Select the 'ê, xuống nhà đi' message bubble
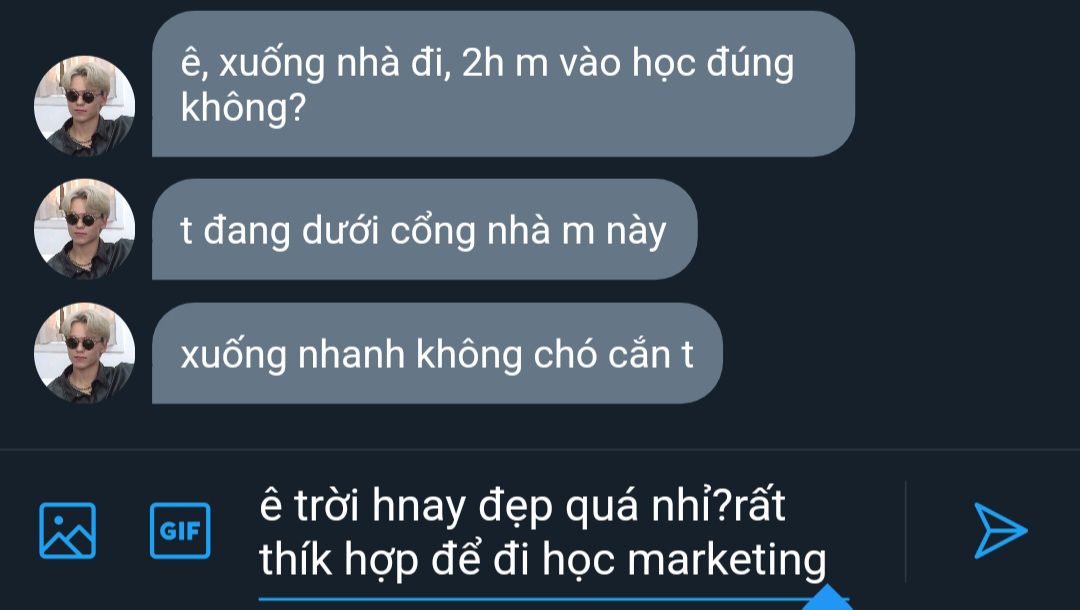Image resolution: width=1080 pixels, height=610 pixels. (x=503, y=84)
